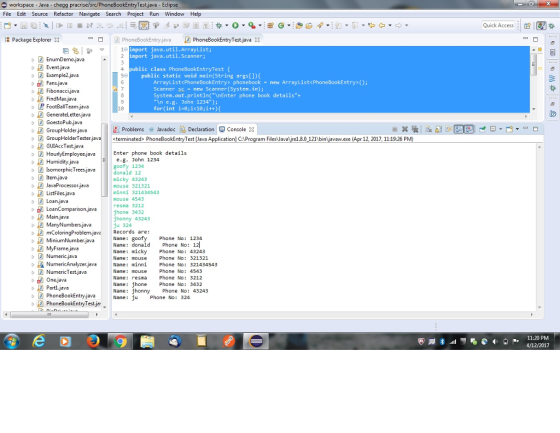Click the Open Perspective icon
This screenshot has width=560, height=433.
pyautogui.click(x=528, y=26)
